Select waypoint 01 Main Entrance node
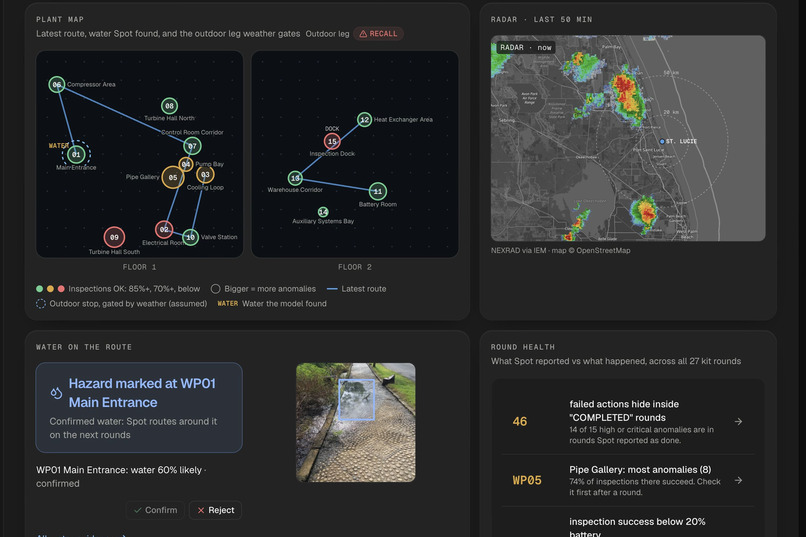This screenshot has width=806, height=537. pyautogui.click(x=76, y=154)
